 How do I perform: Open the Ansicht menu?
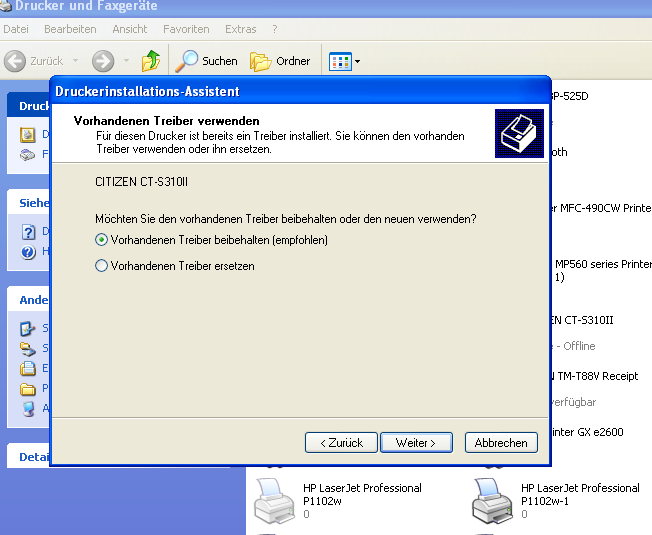[130, 29]
